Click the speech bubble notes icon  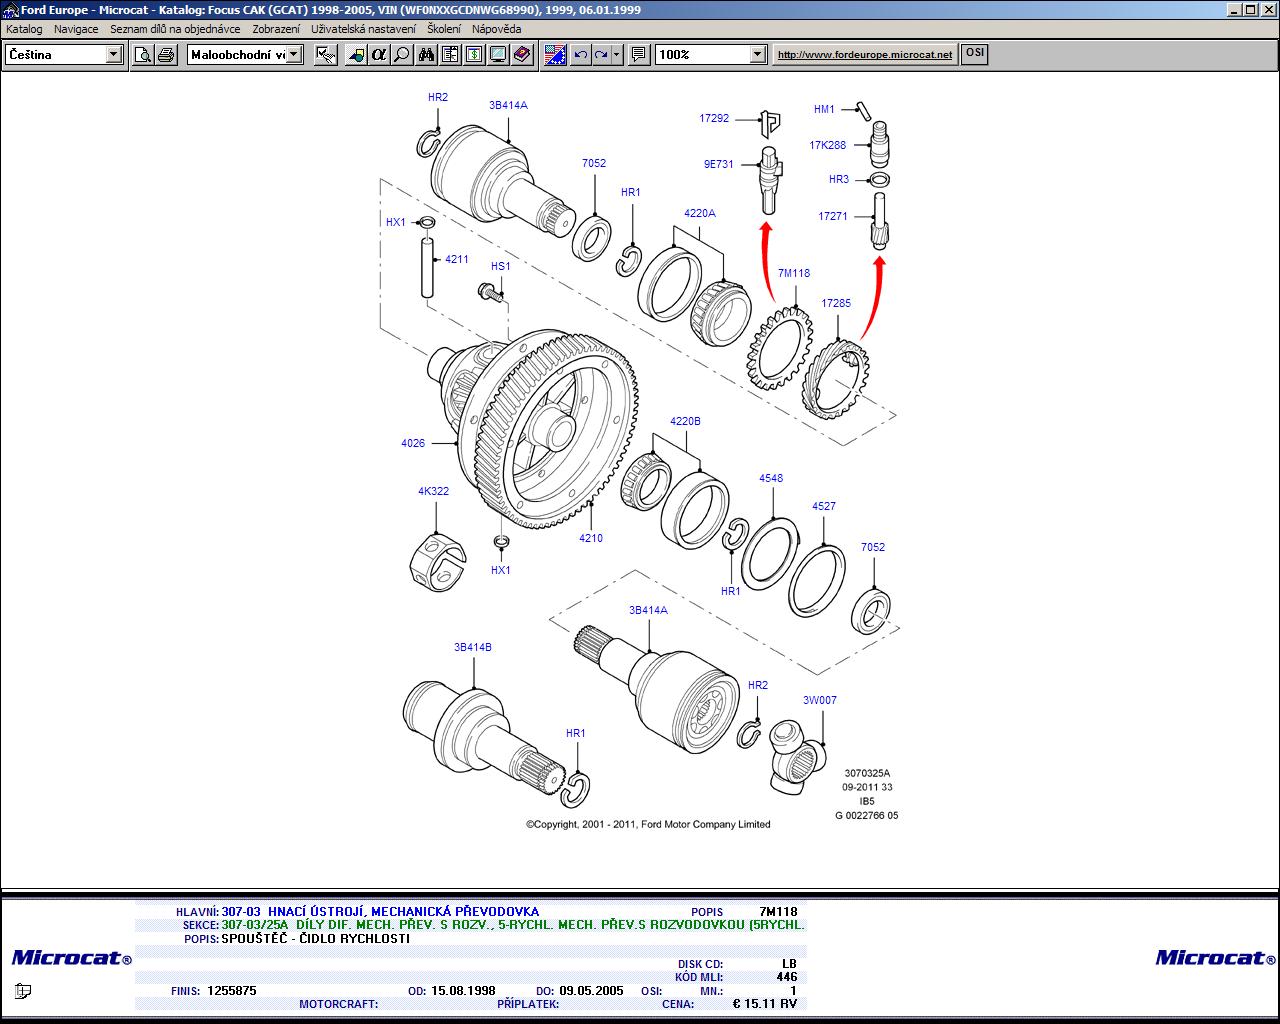click(x=639, y=55)
